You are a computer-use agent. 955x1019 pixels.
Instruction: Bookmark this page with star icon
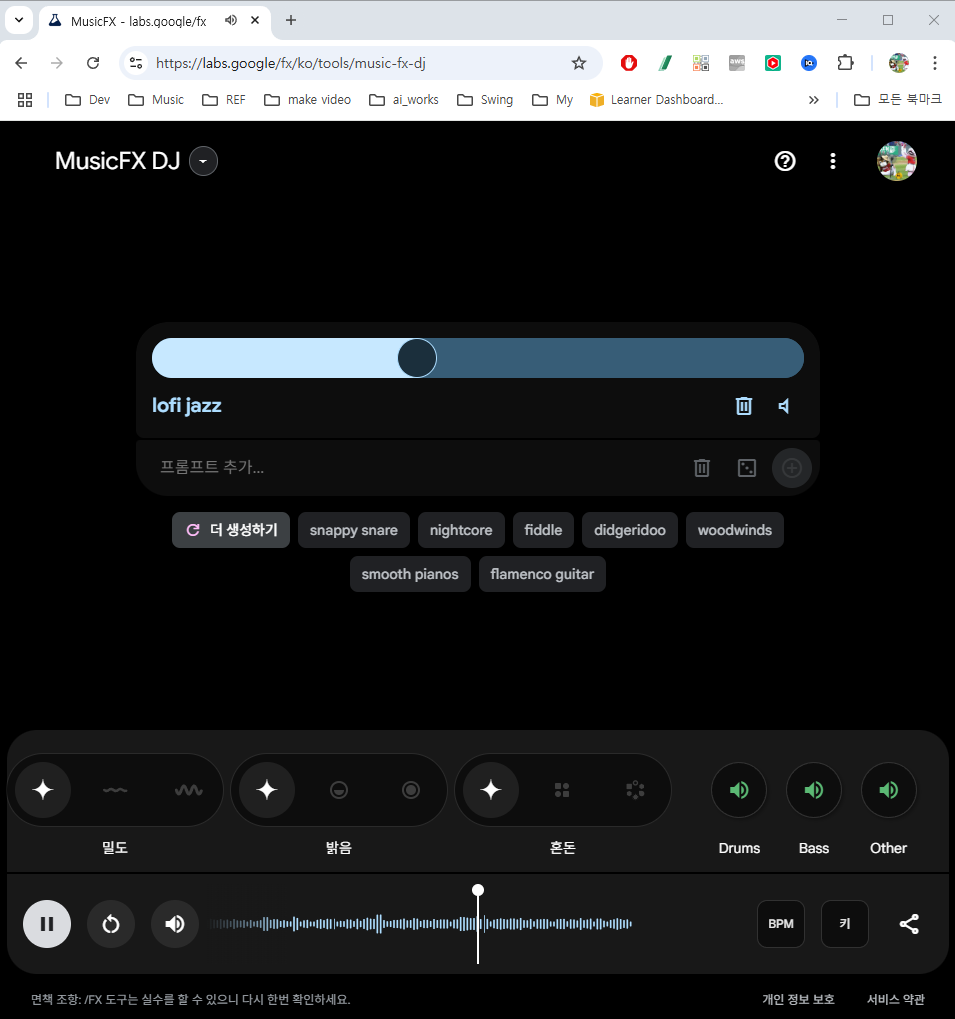[579, 63]
